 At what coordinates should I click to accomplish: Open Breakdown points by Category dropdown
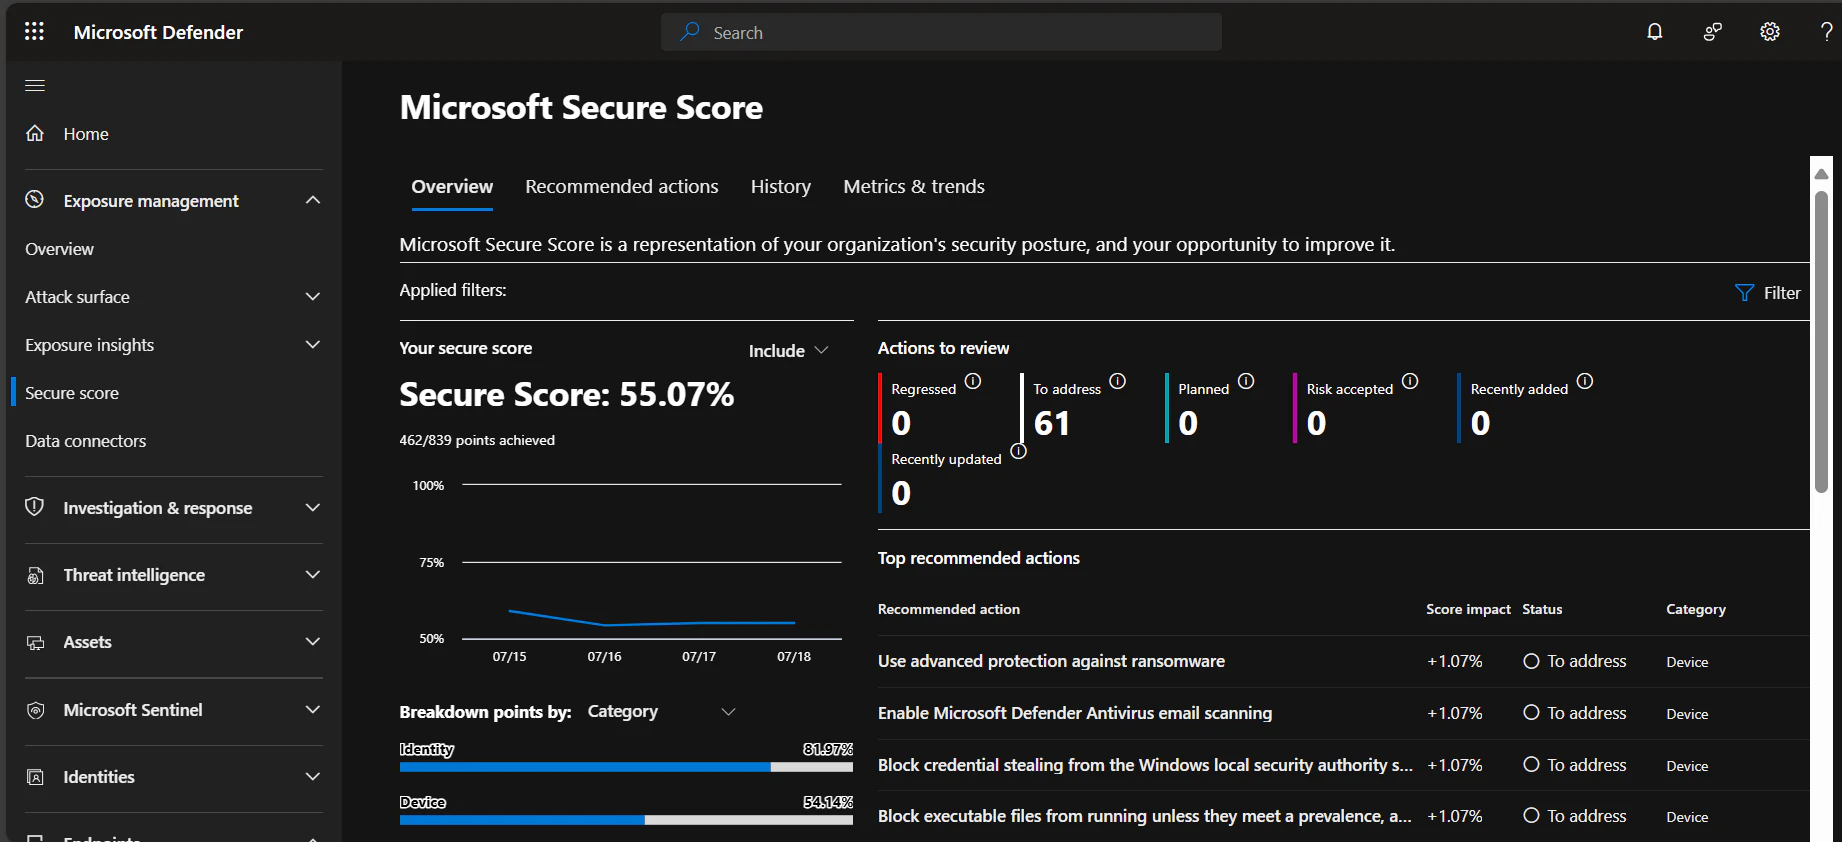pyautogui.click(x=661, y=711)
